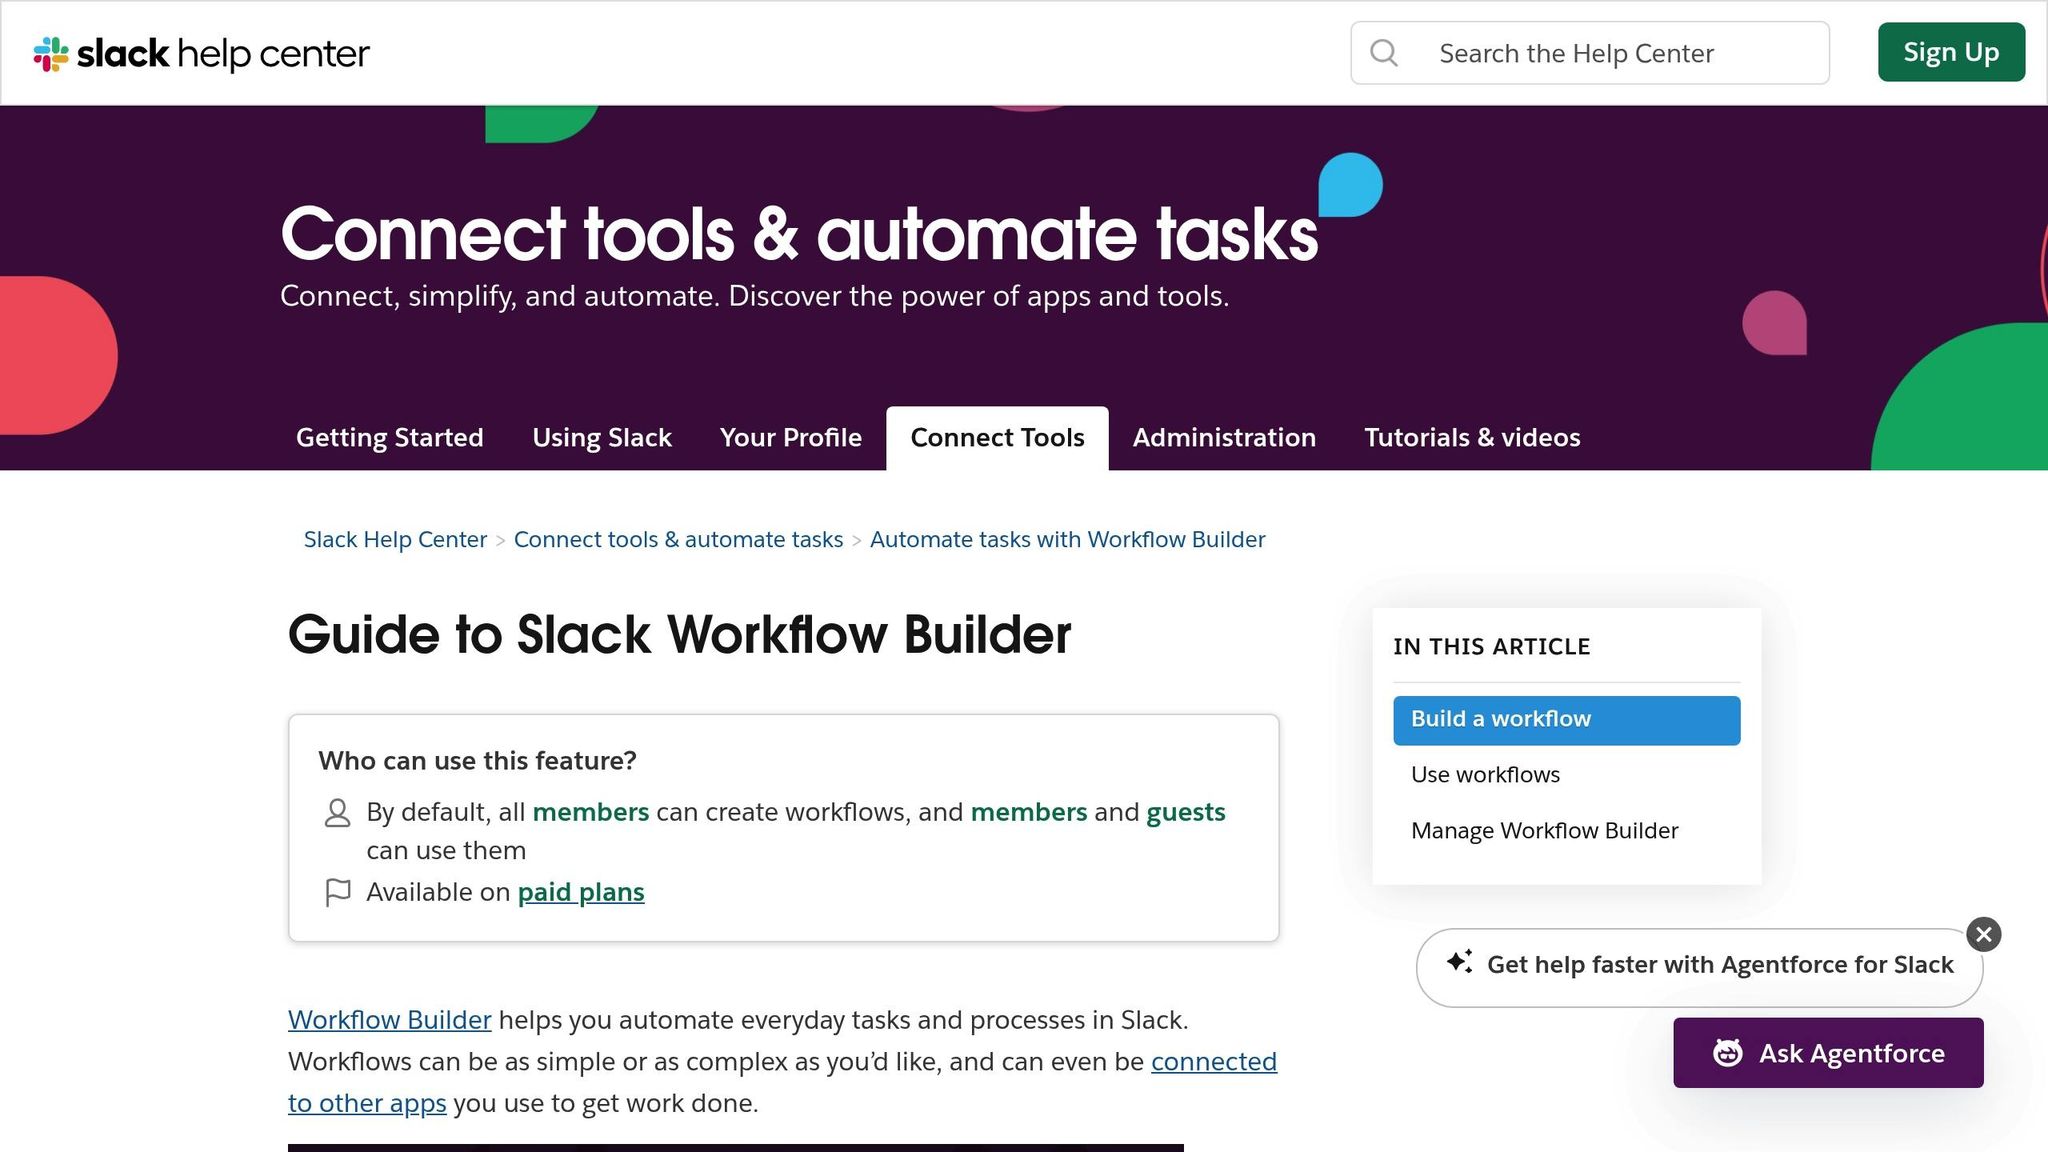Click Manage Workflow Builder in article outline

pos(1544,830)
